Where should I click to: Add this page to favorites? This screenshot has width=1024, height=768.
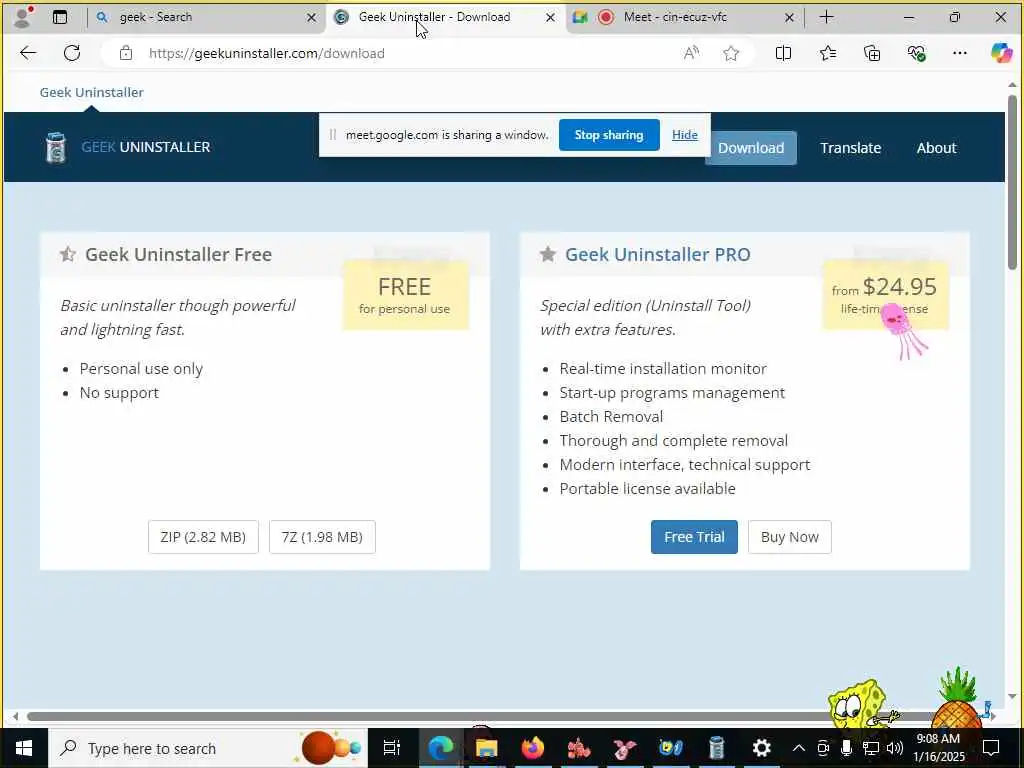[731, 53]
